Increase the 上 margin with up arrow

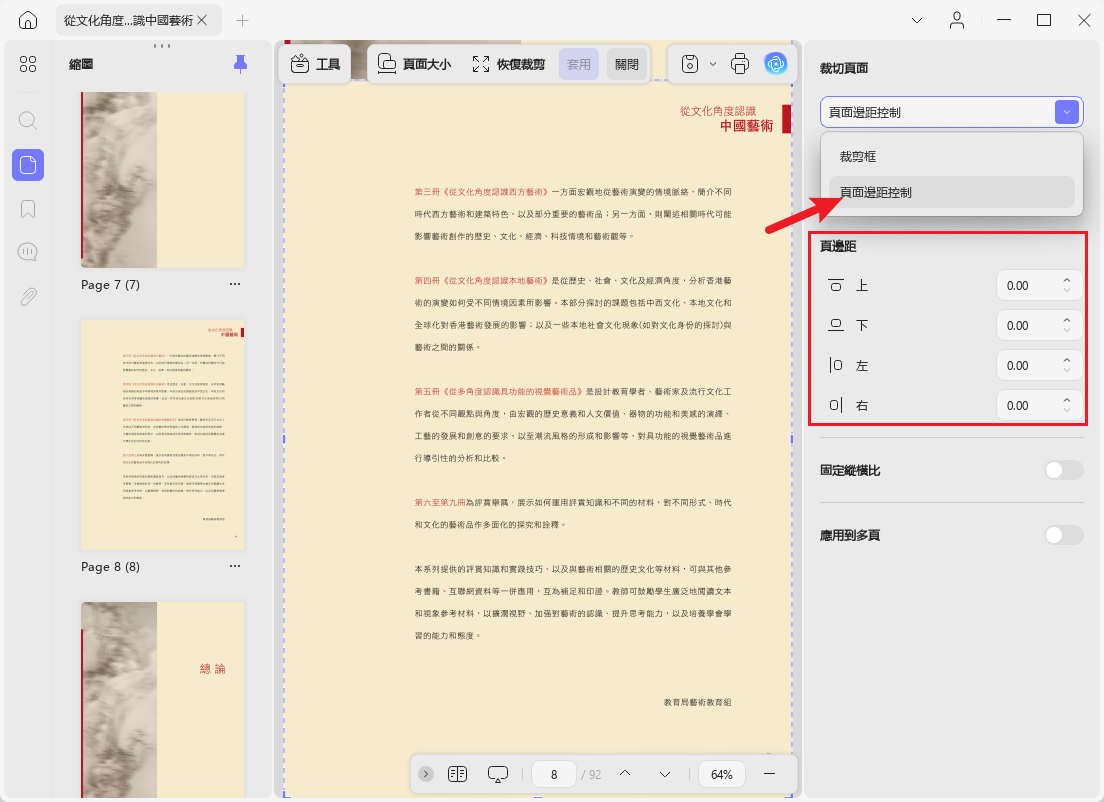point(1067,280)
